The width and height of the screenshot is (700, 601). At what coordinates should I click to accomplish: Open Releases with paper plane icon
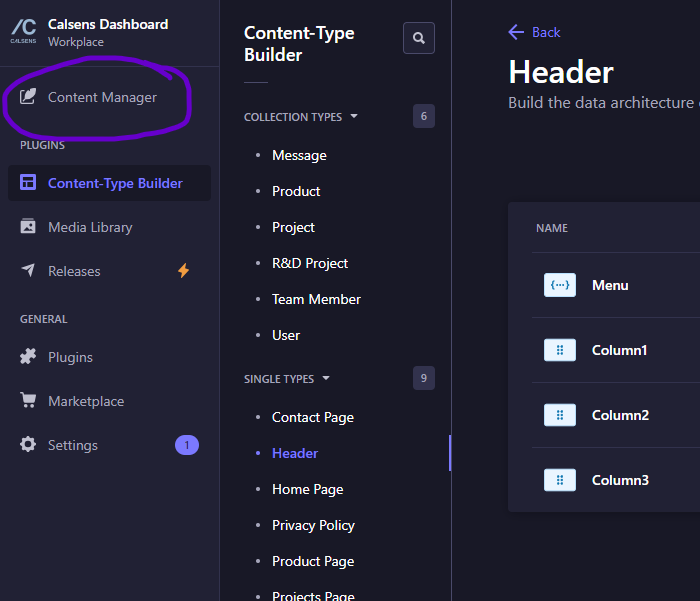pyautogui.click(x=28, y=271)
